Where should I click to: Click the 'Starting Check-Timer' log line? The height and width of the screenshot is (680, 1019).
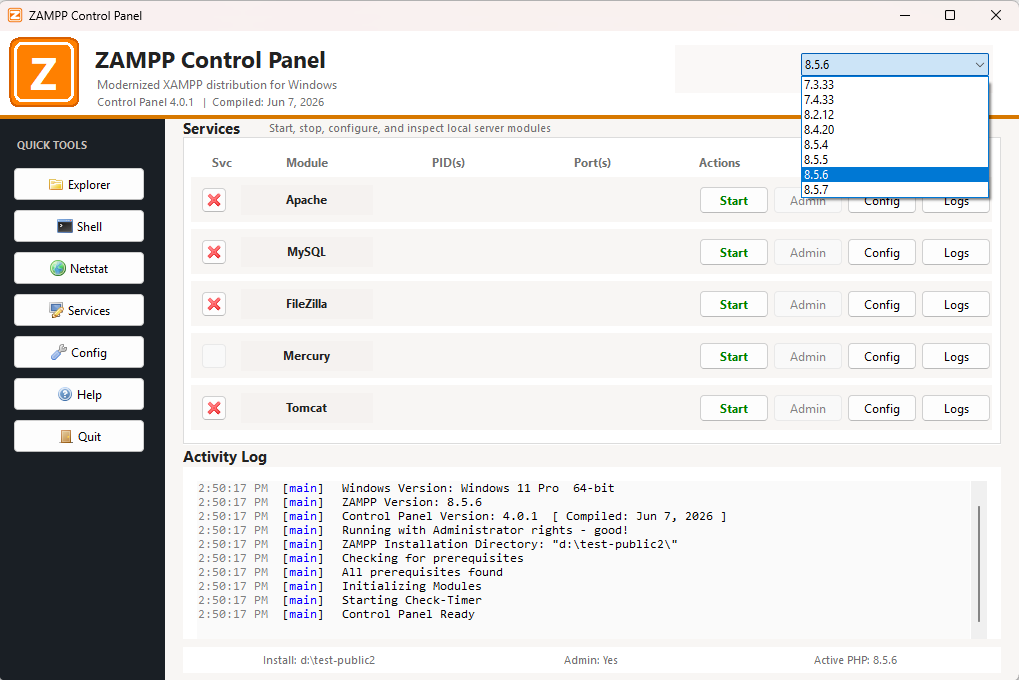(412, 600)
